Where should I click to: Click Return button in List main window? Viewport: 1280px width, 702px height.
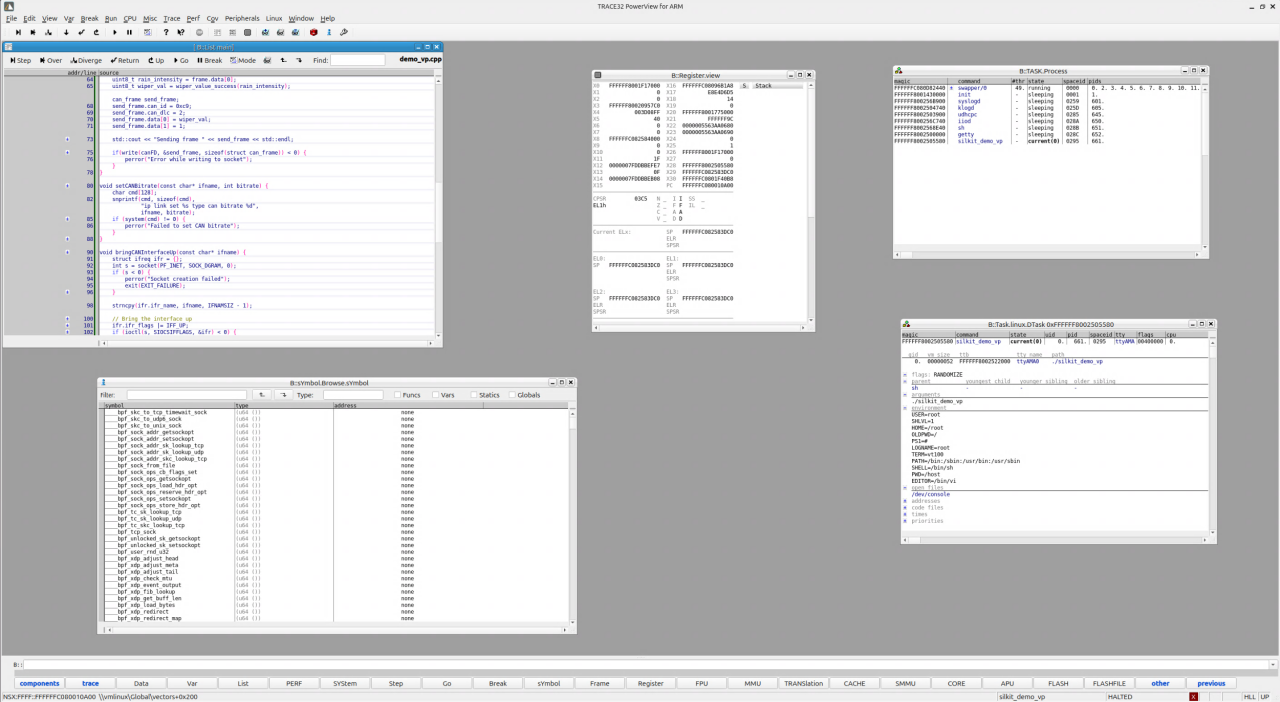pos(125,60)
